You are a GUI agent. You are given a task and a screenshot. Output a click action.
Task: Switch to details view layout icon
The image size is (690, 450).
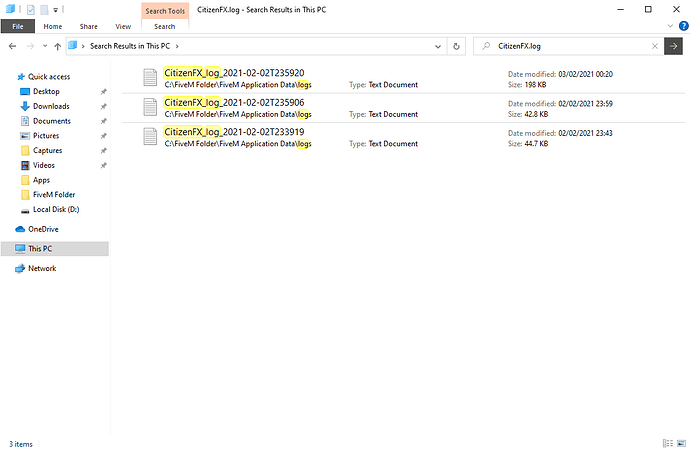pos(667,442)
